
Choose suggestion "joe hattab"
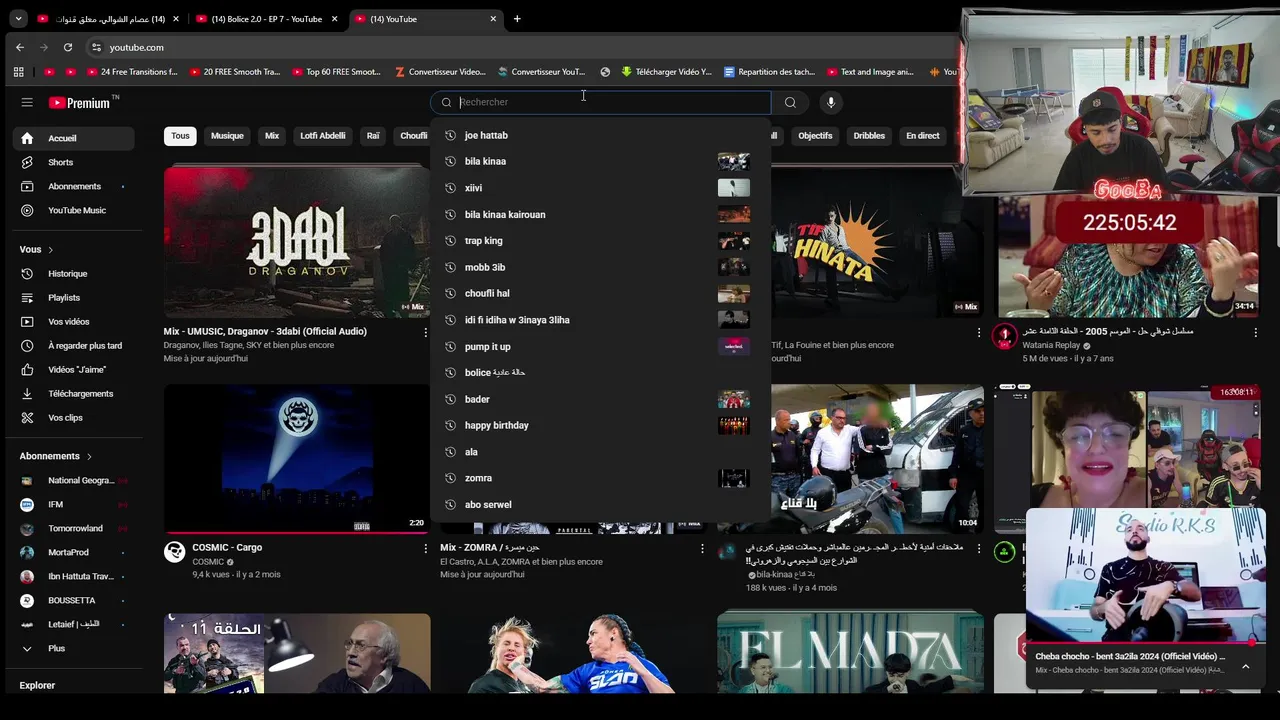point(600,135)
